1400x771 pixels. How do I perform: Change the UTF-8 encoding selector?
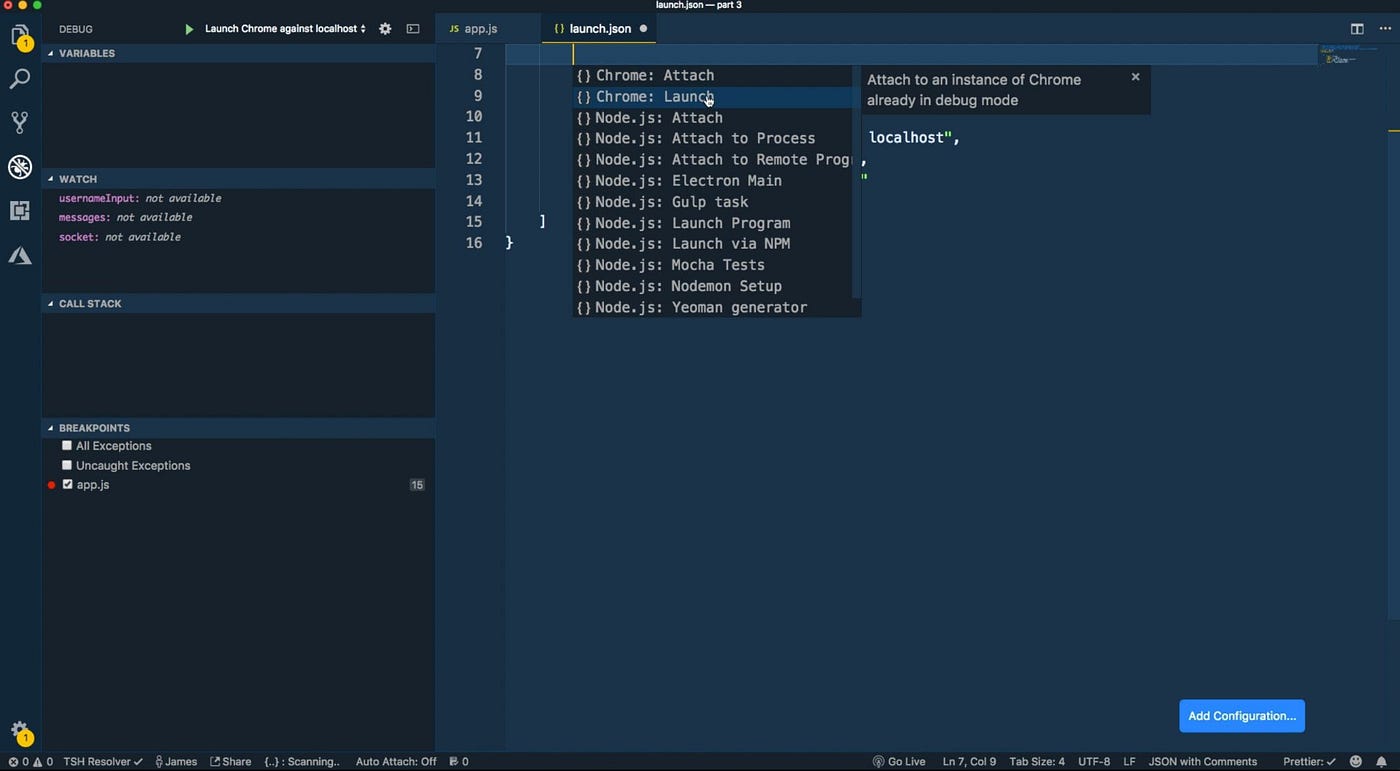click(x=1094, y=762)
